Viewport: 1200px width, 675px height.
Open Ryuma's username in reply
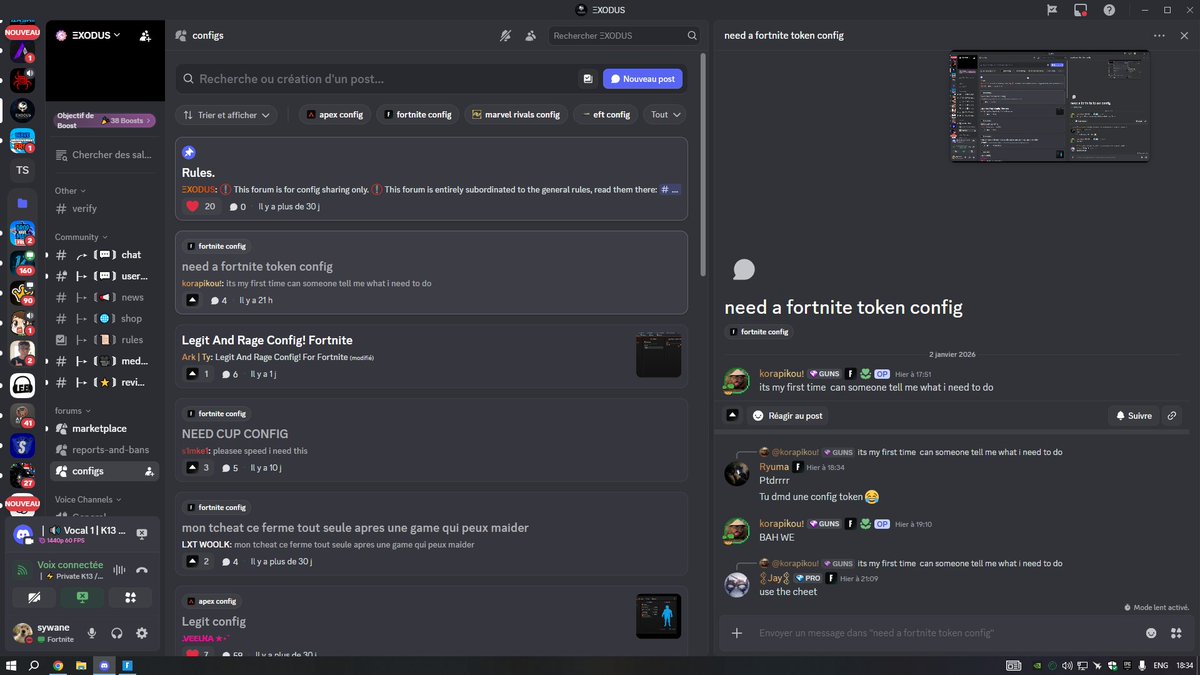[774, 467]
